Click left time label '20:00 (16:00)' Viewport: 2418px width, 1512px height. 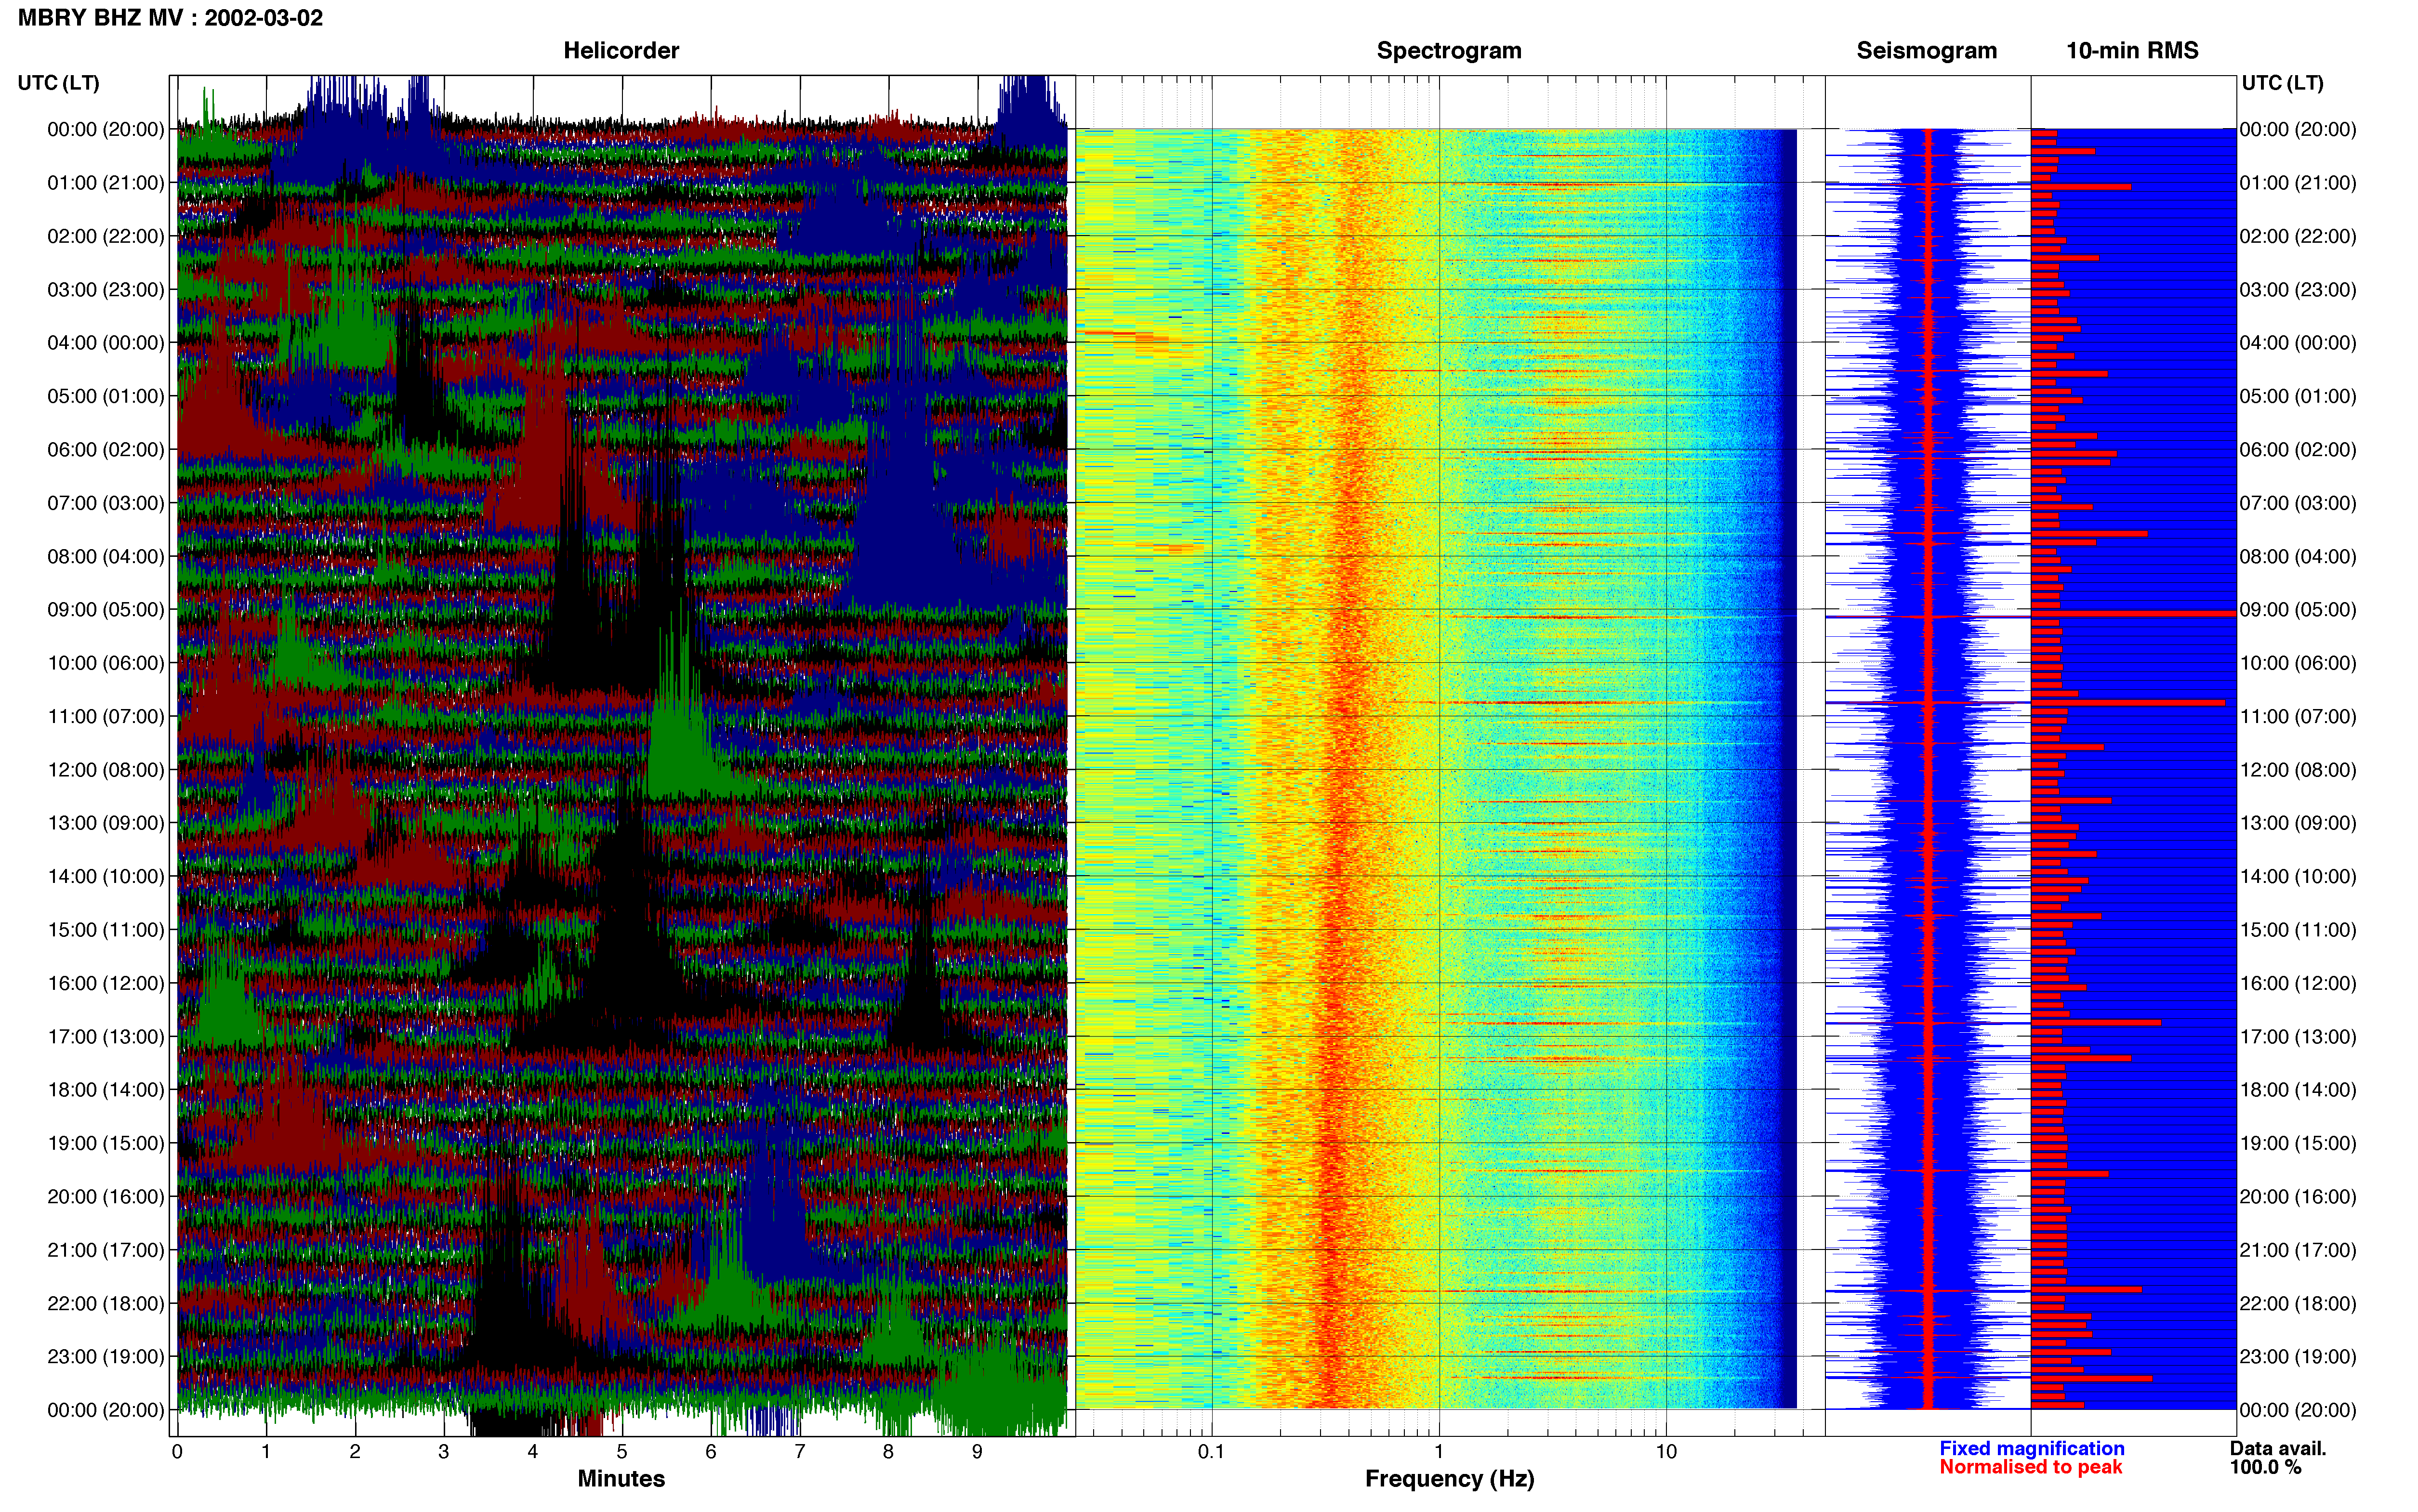(x=106, y=1197)
